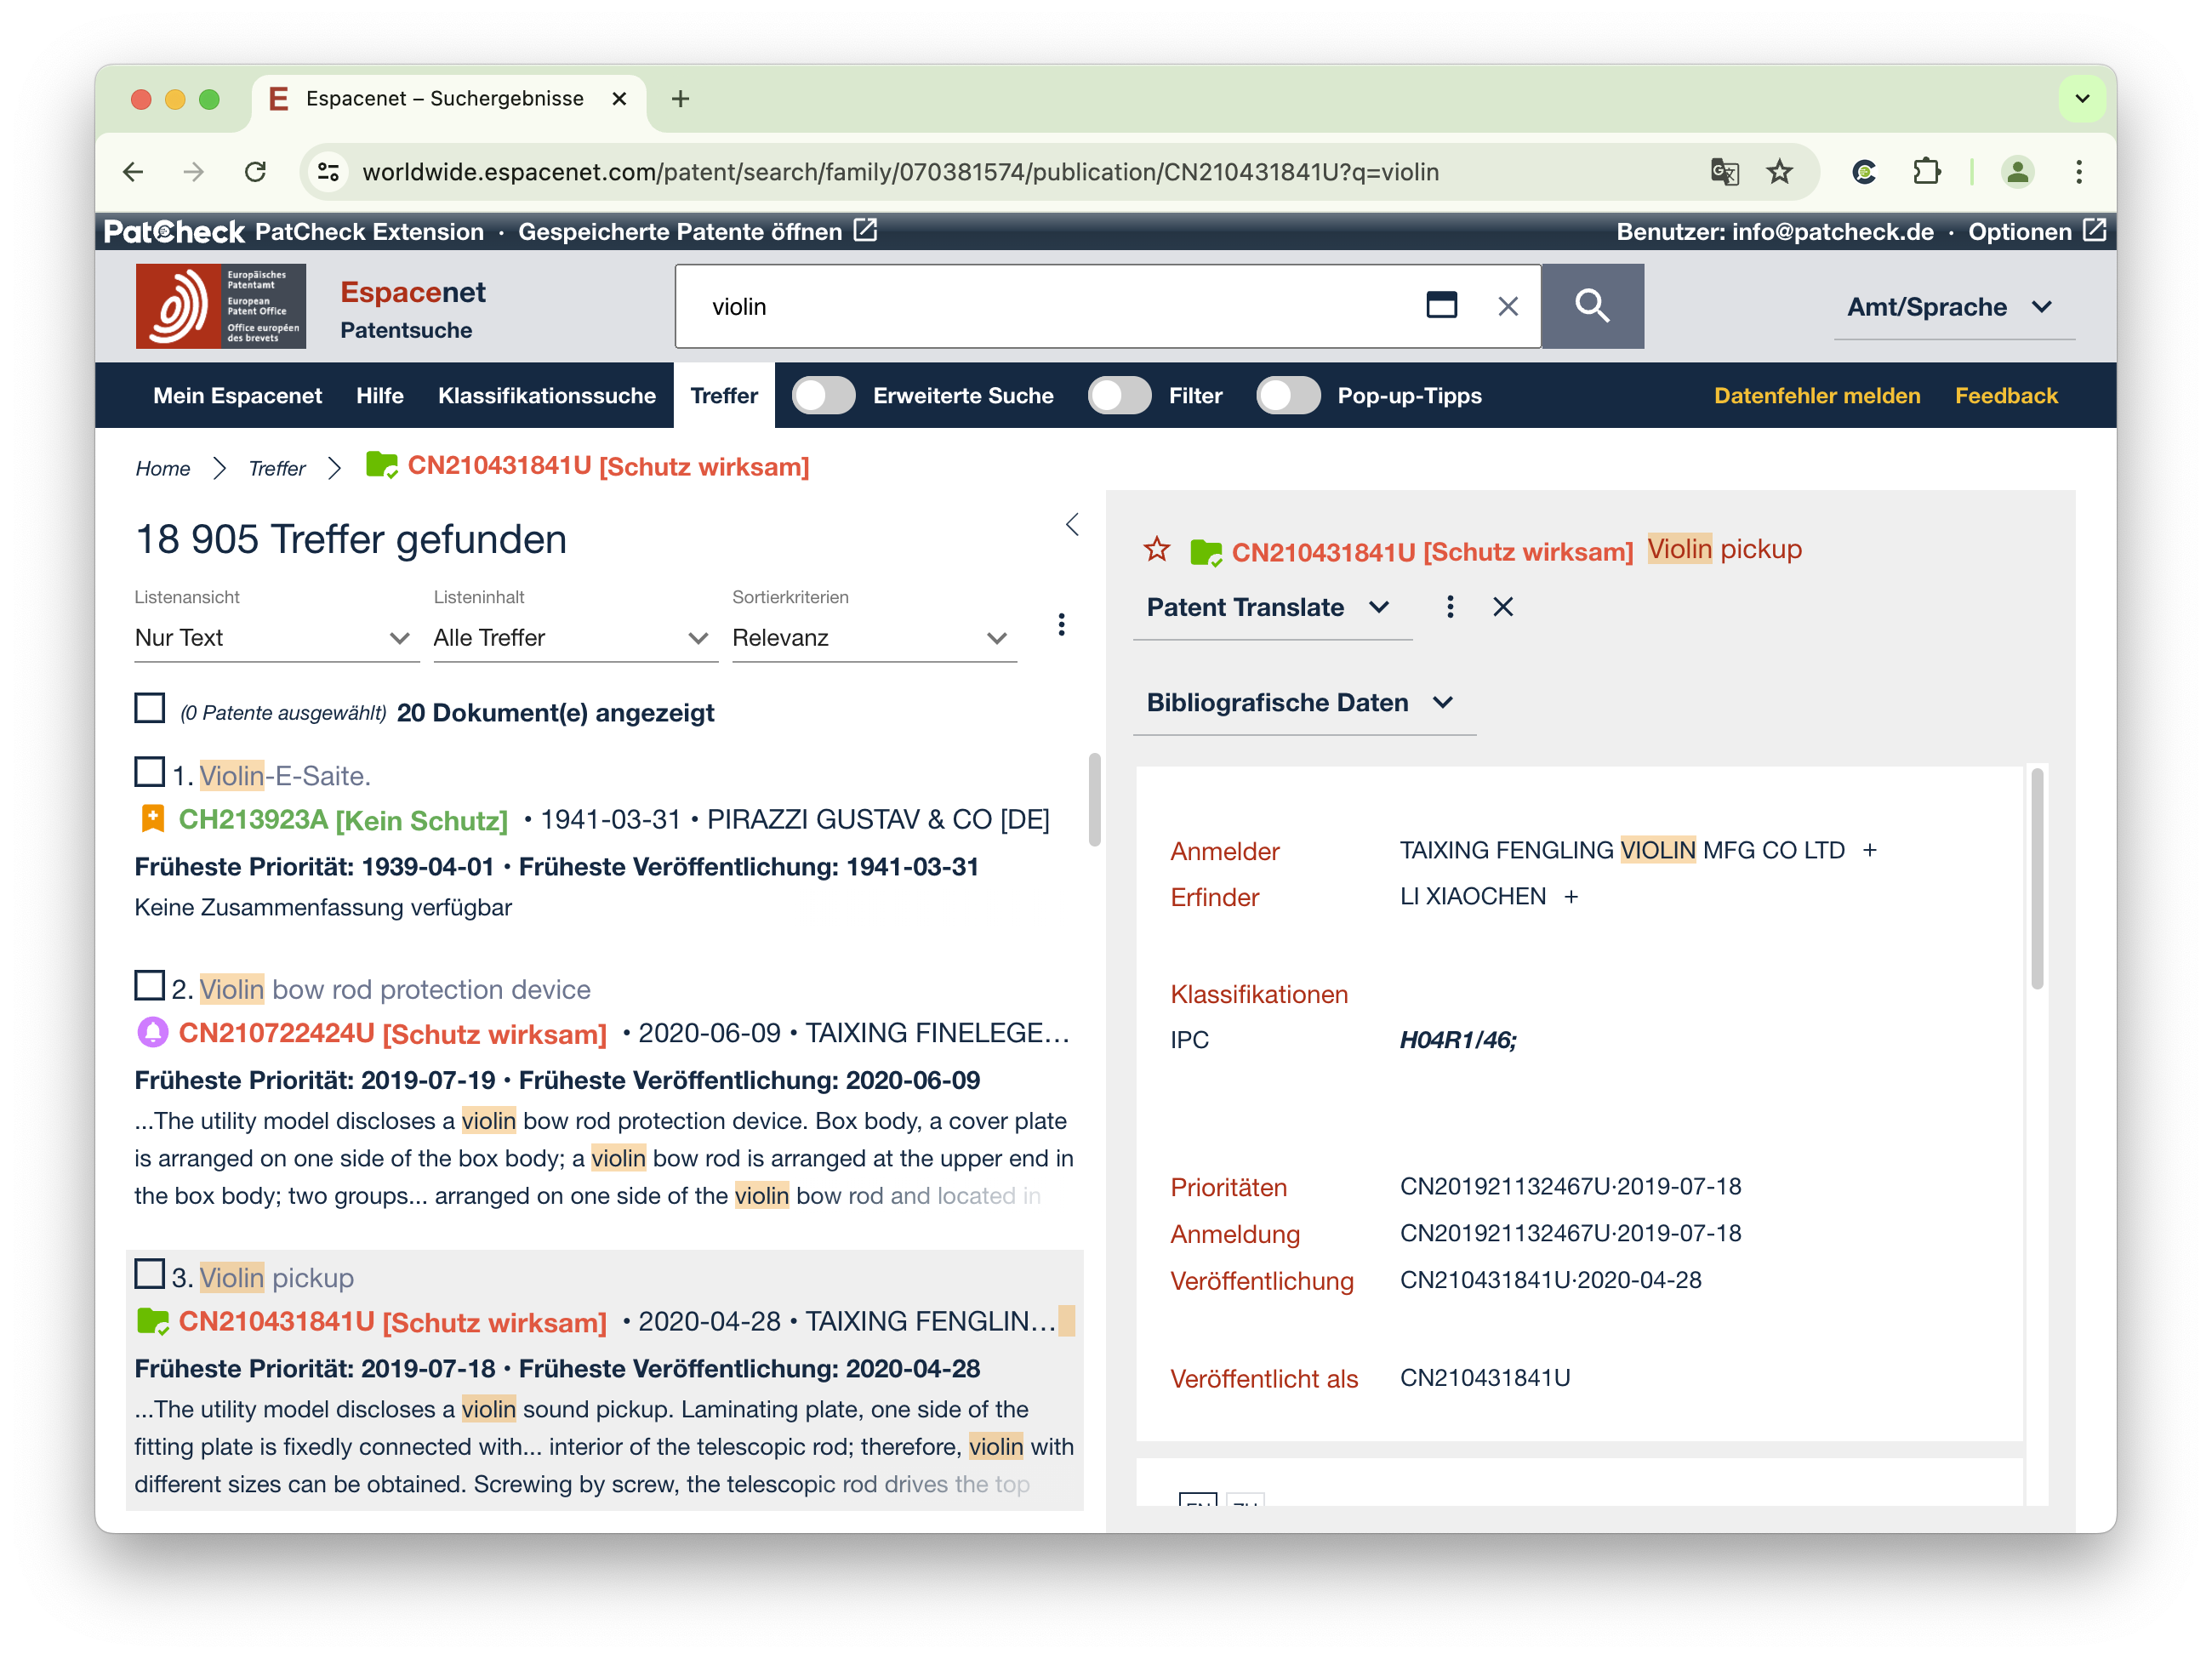Click the green PatCheck save icon on result 3

point(153,1321)
